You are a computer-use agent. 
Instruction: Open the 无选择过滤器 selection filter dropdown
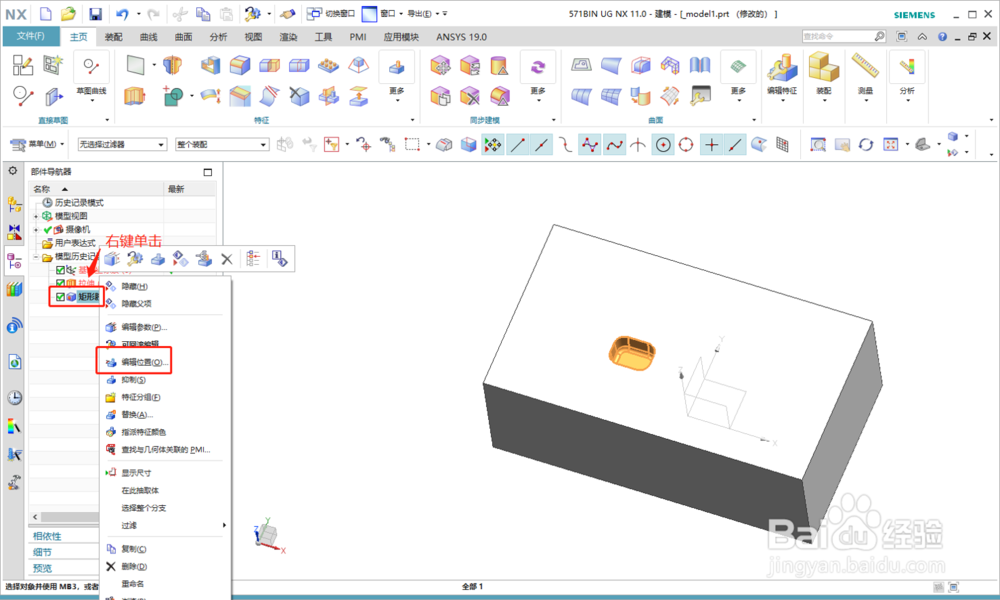[x=122, y=145]
